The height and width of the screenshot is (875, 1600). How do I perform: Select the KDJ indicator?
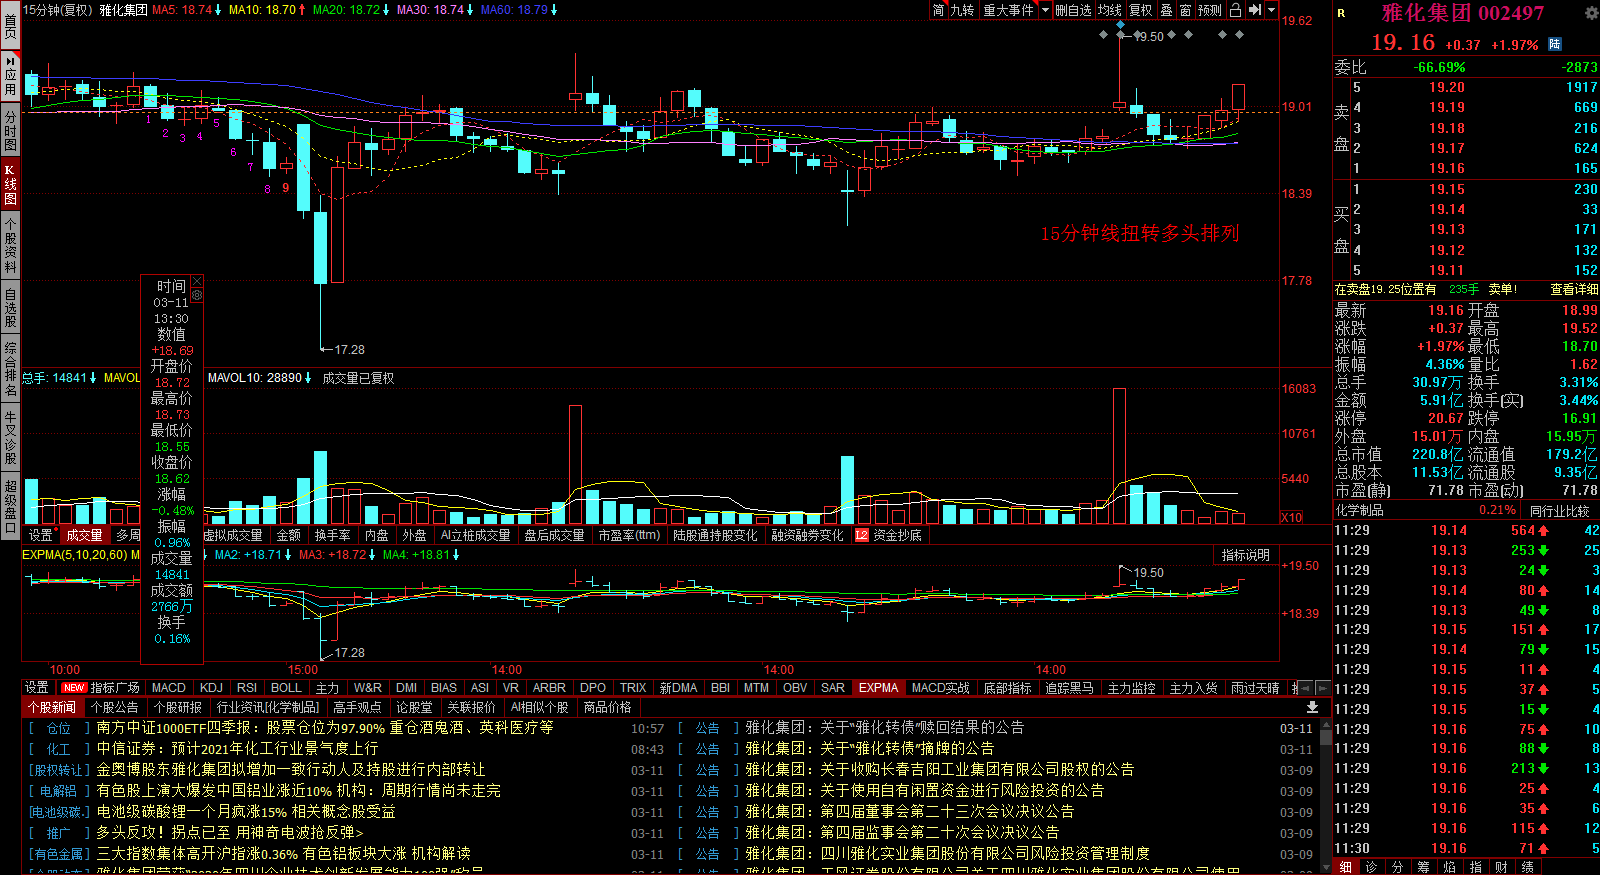pos(211,688)
